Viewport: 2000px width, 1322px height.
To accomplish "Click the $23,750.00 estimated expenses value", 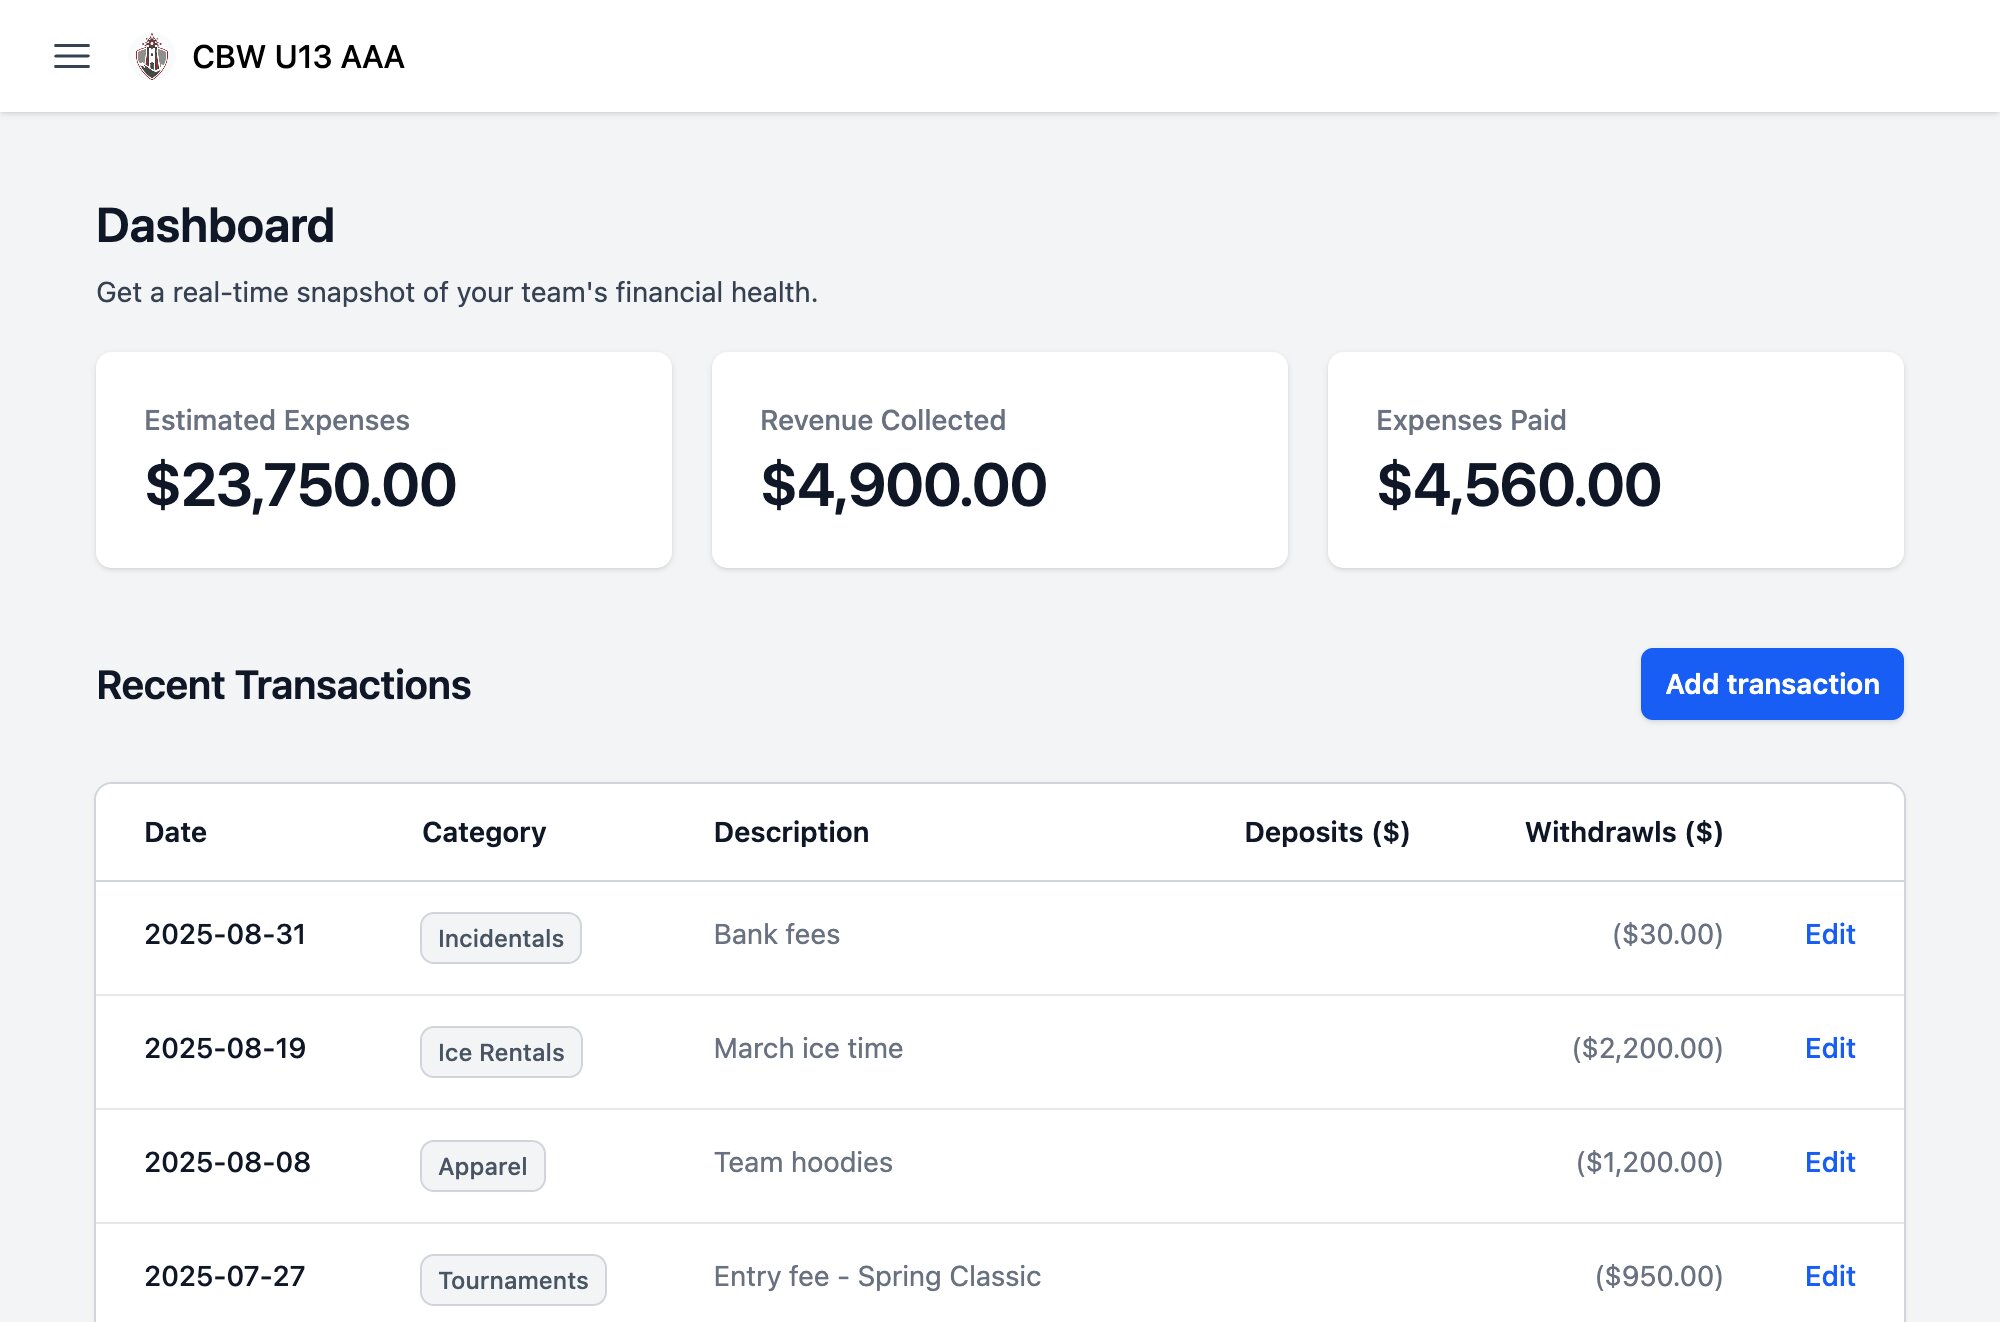I will [300, 485].
